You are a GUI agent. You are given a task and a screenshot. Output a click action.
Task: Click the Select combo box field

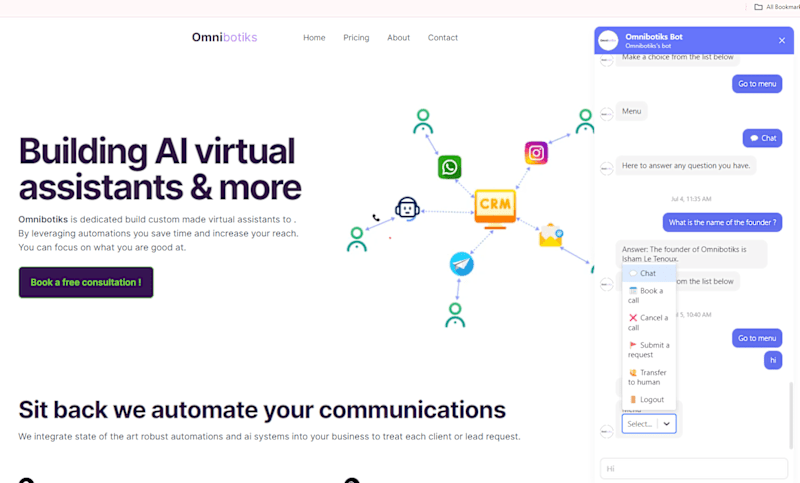click(x=649, y=424)
